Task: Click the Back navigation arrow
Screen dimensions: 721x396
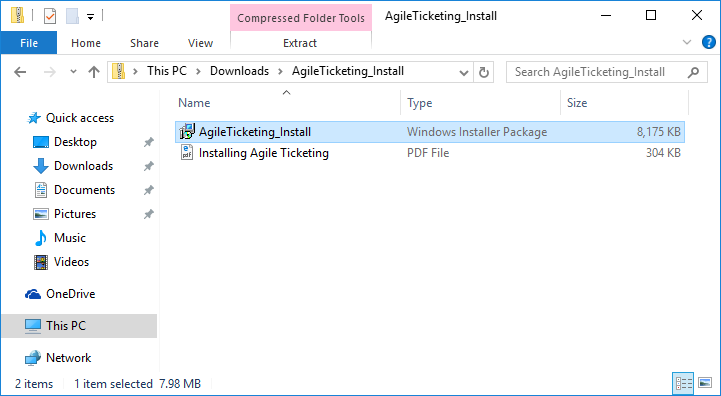Action: pyautogui.click(x=20, y=72)
